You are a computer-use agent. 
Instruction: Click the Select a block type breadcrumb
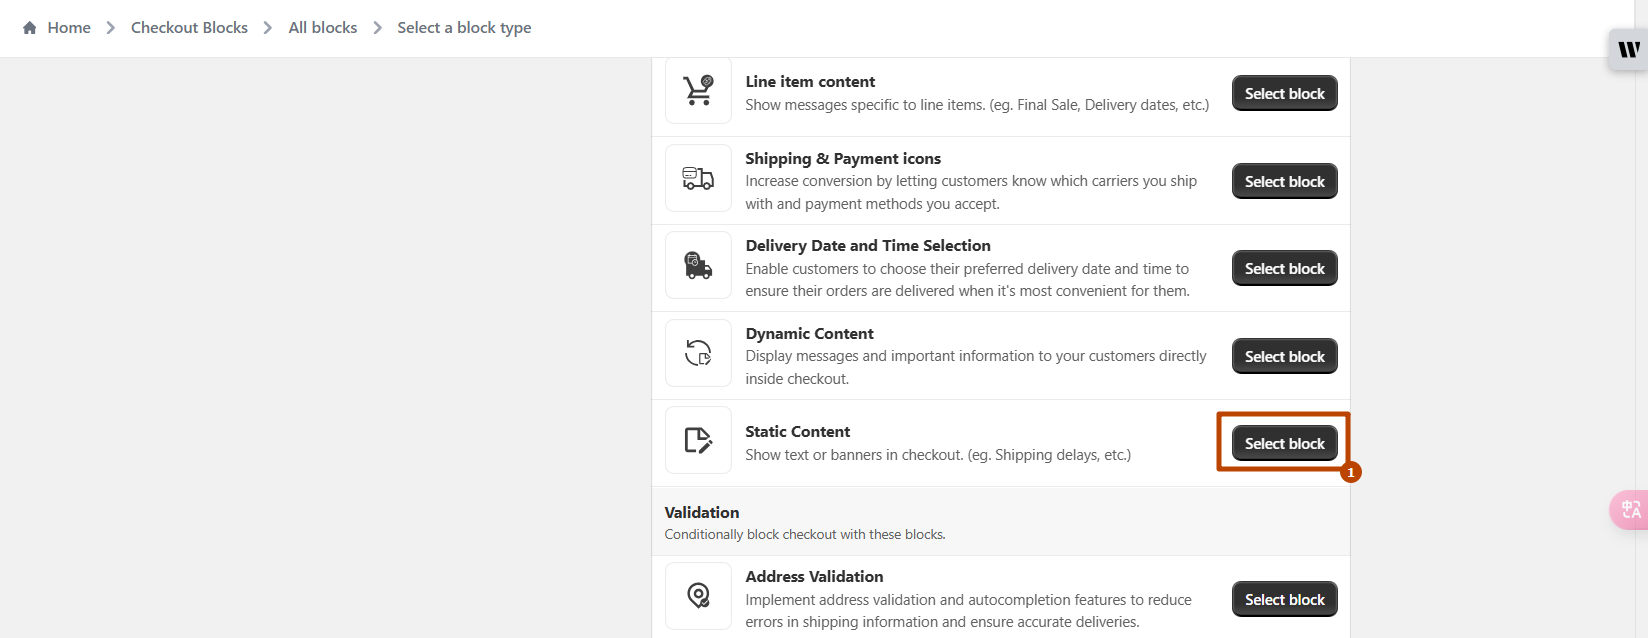point(464,28)
